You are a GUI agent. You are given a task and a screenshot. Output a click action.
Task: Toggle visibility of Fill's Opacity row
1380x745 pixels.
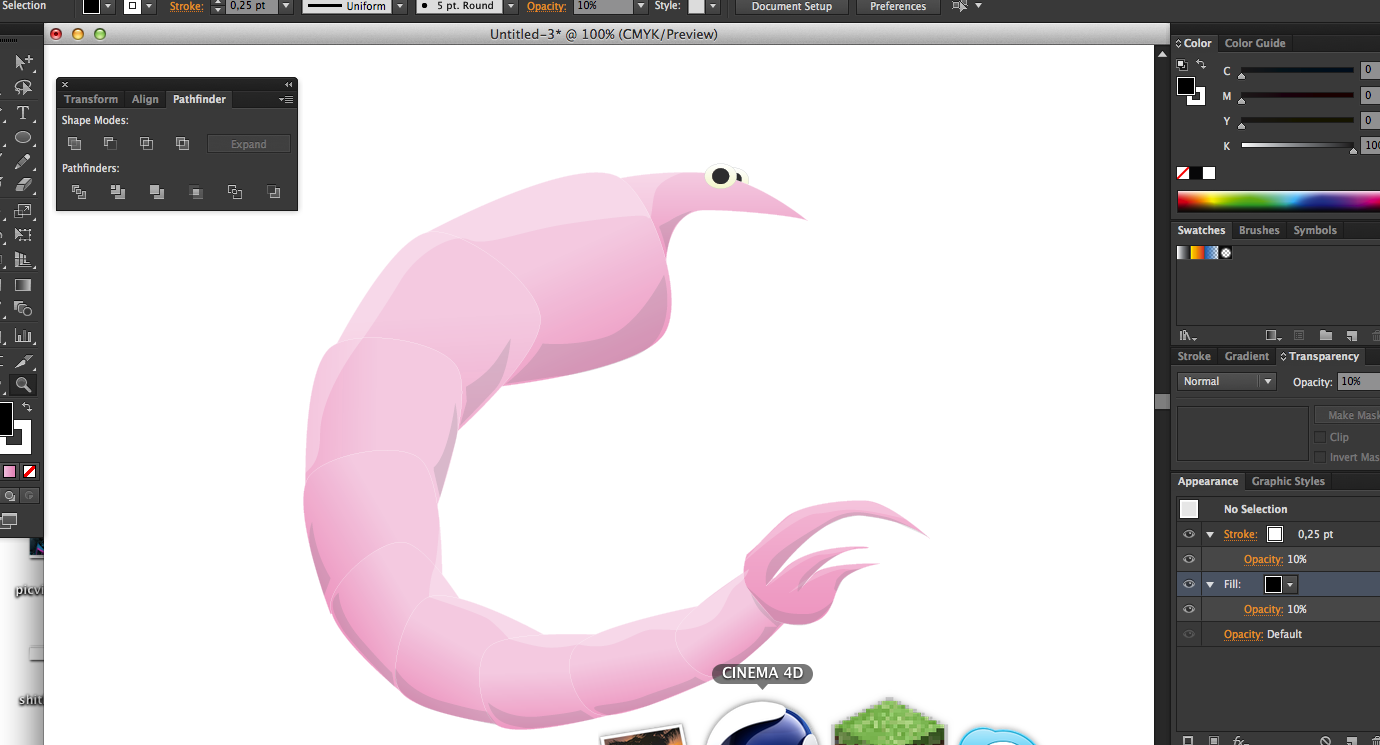[1189, 609]
